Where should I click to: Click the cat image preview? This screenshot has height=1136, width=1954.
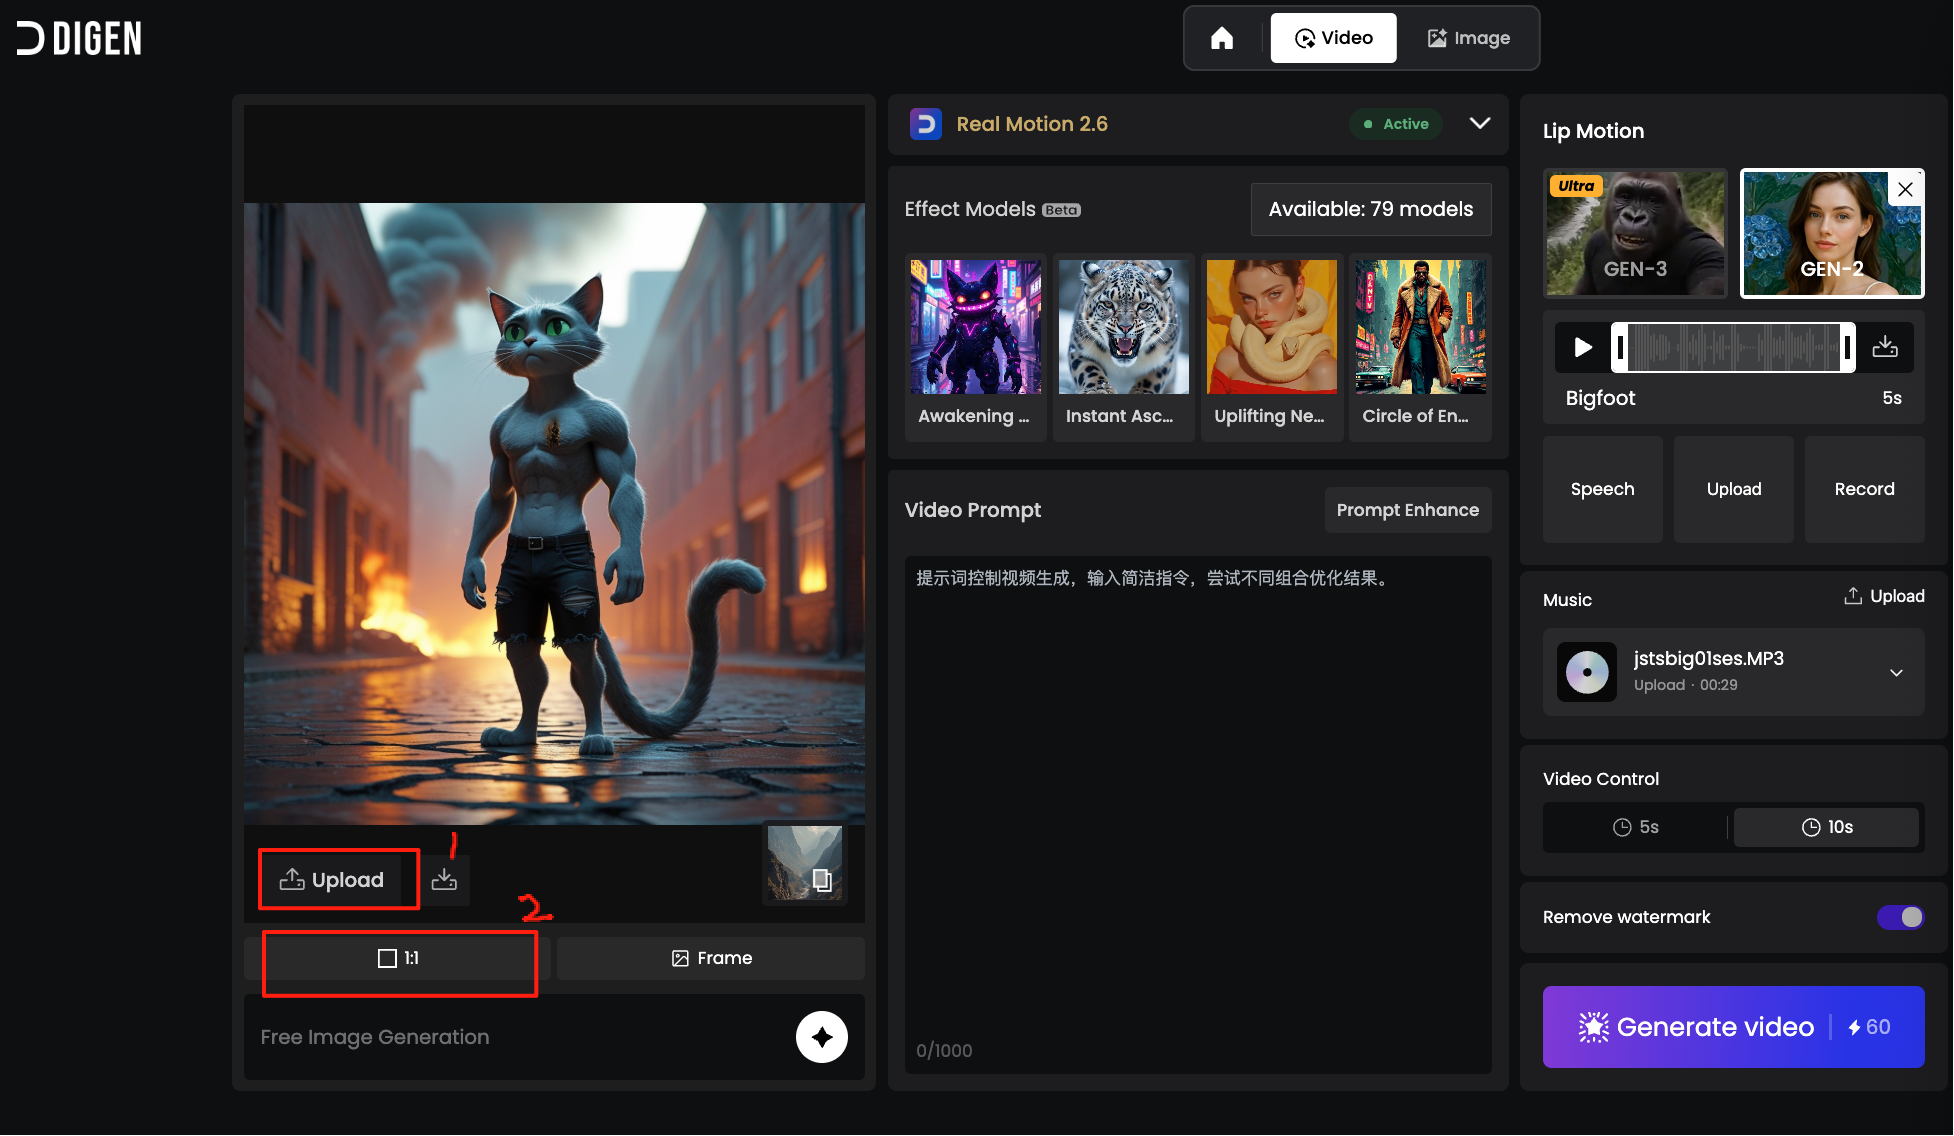click(x=554, y=514)
